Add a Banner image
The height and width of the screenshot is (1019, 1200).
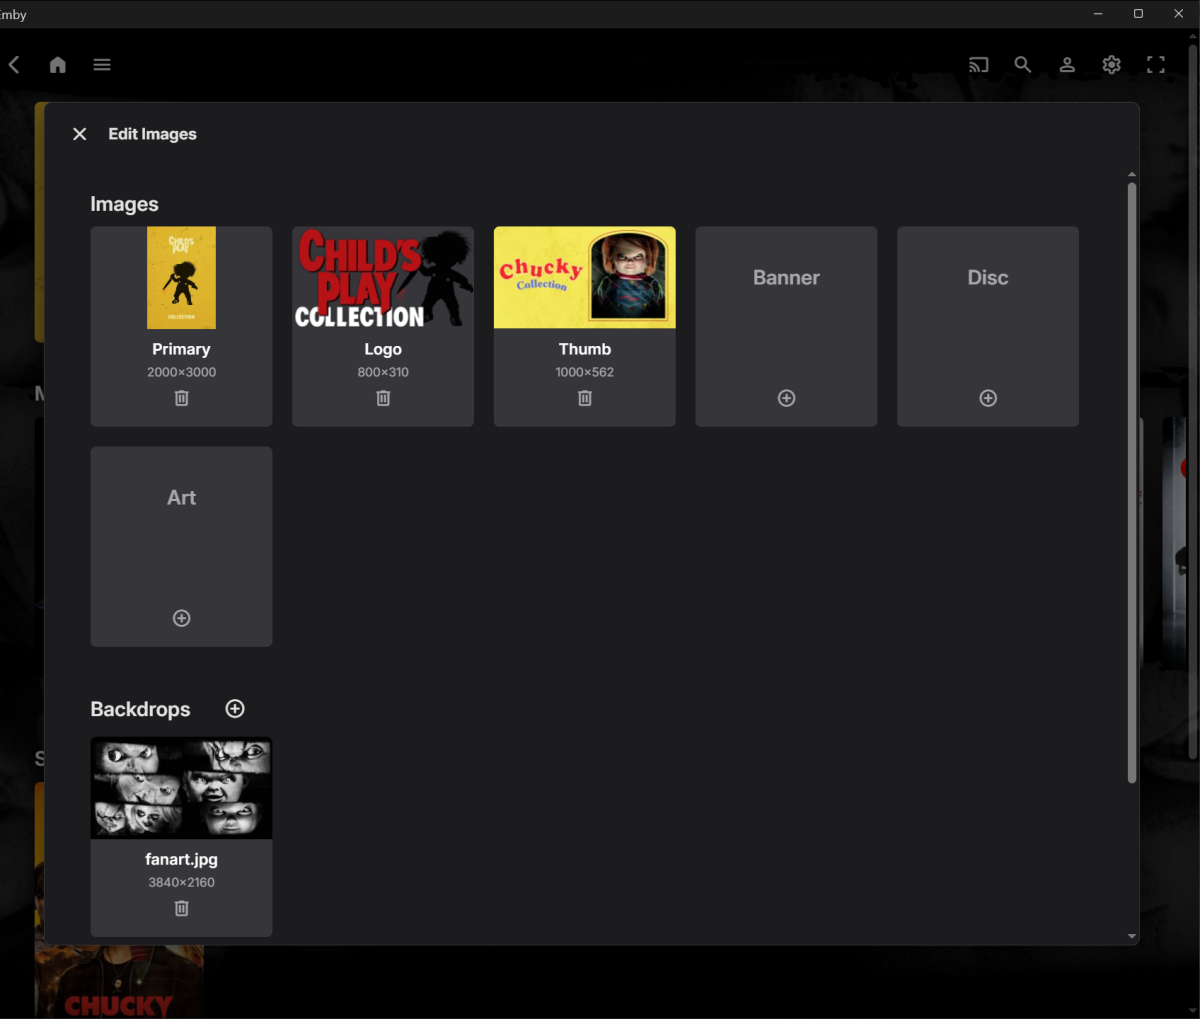click(x=787, y=398)
